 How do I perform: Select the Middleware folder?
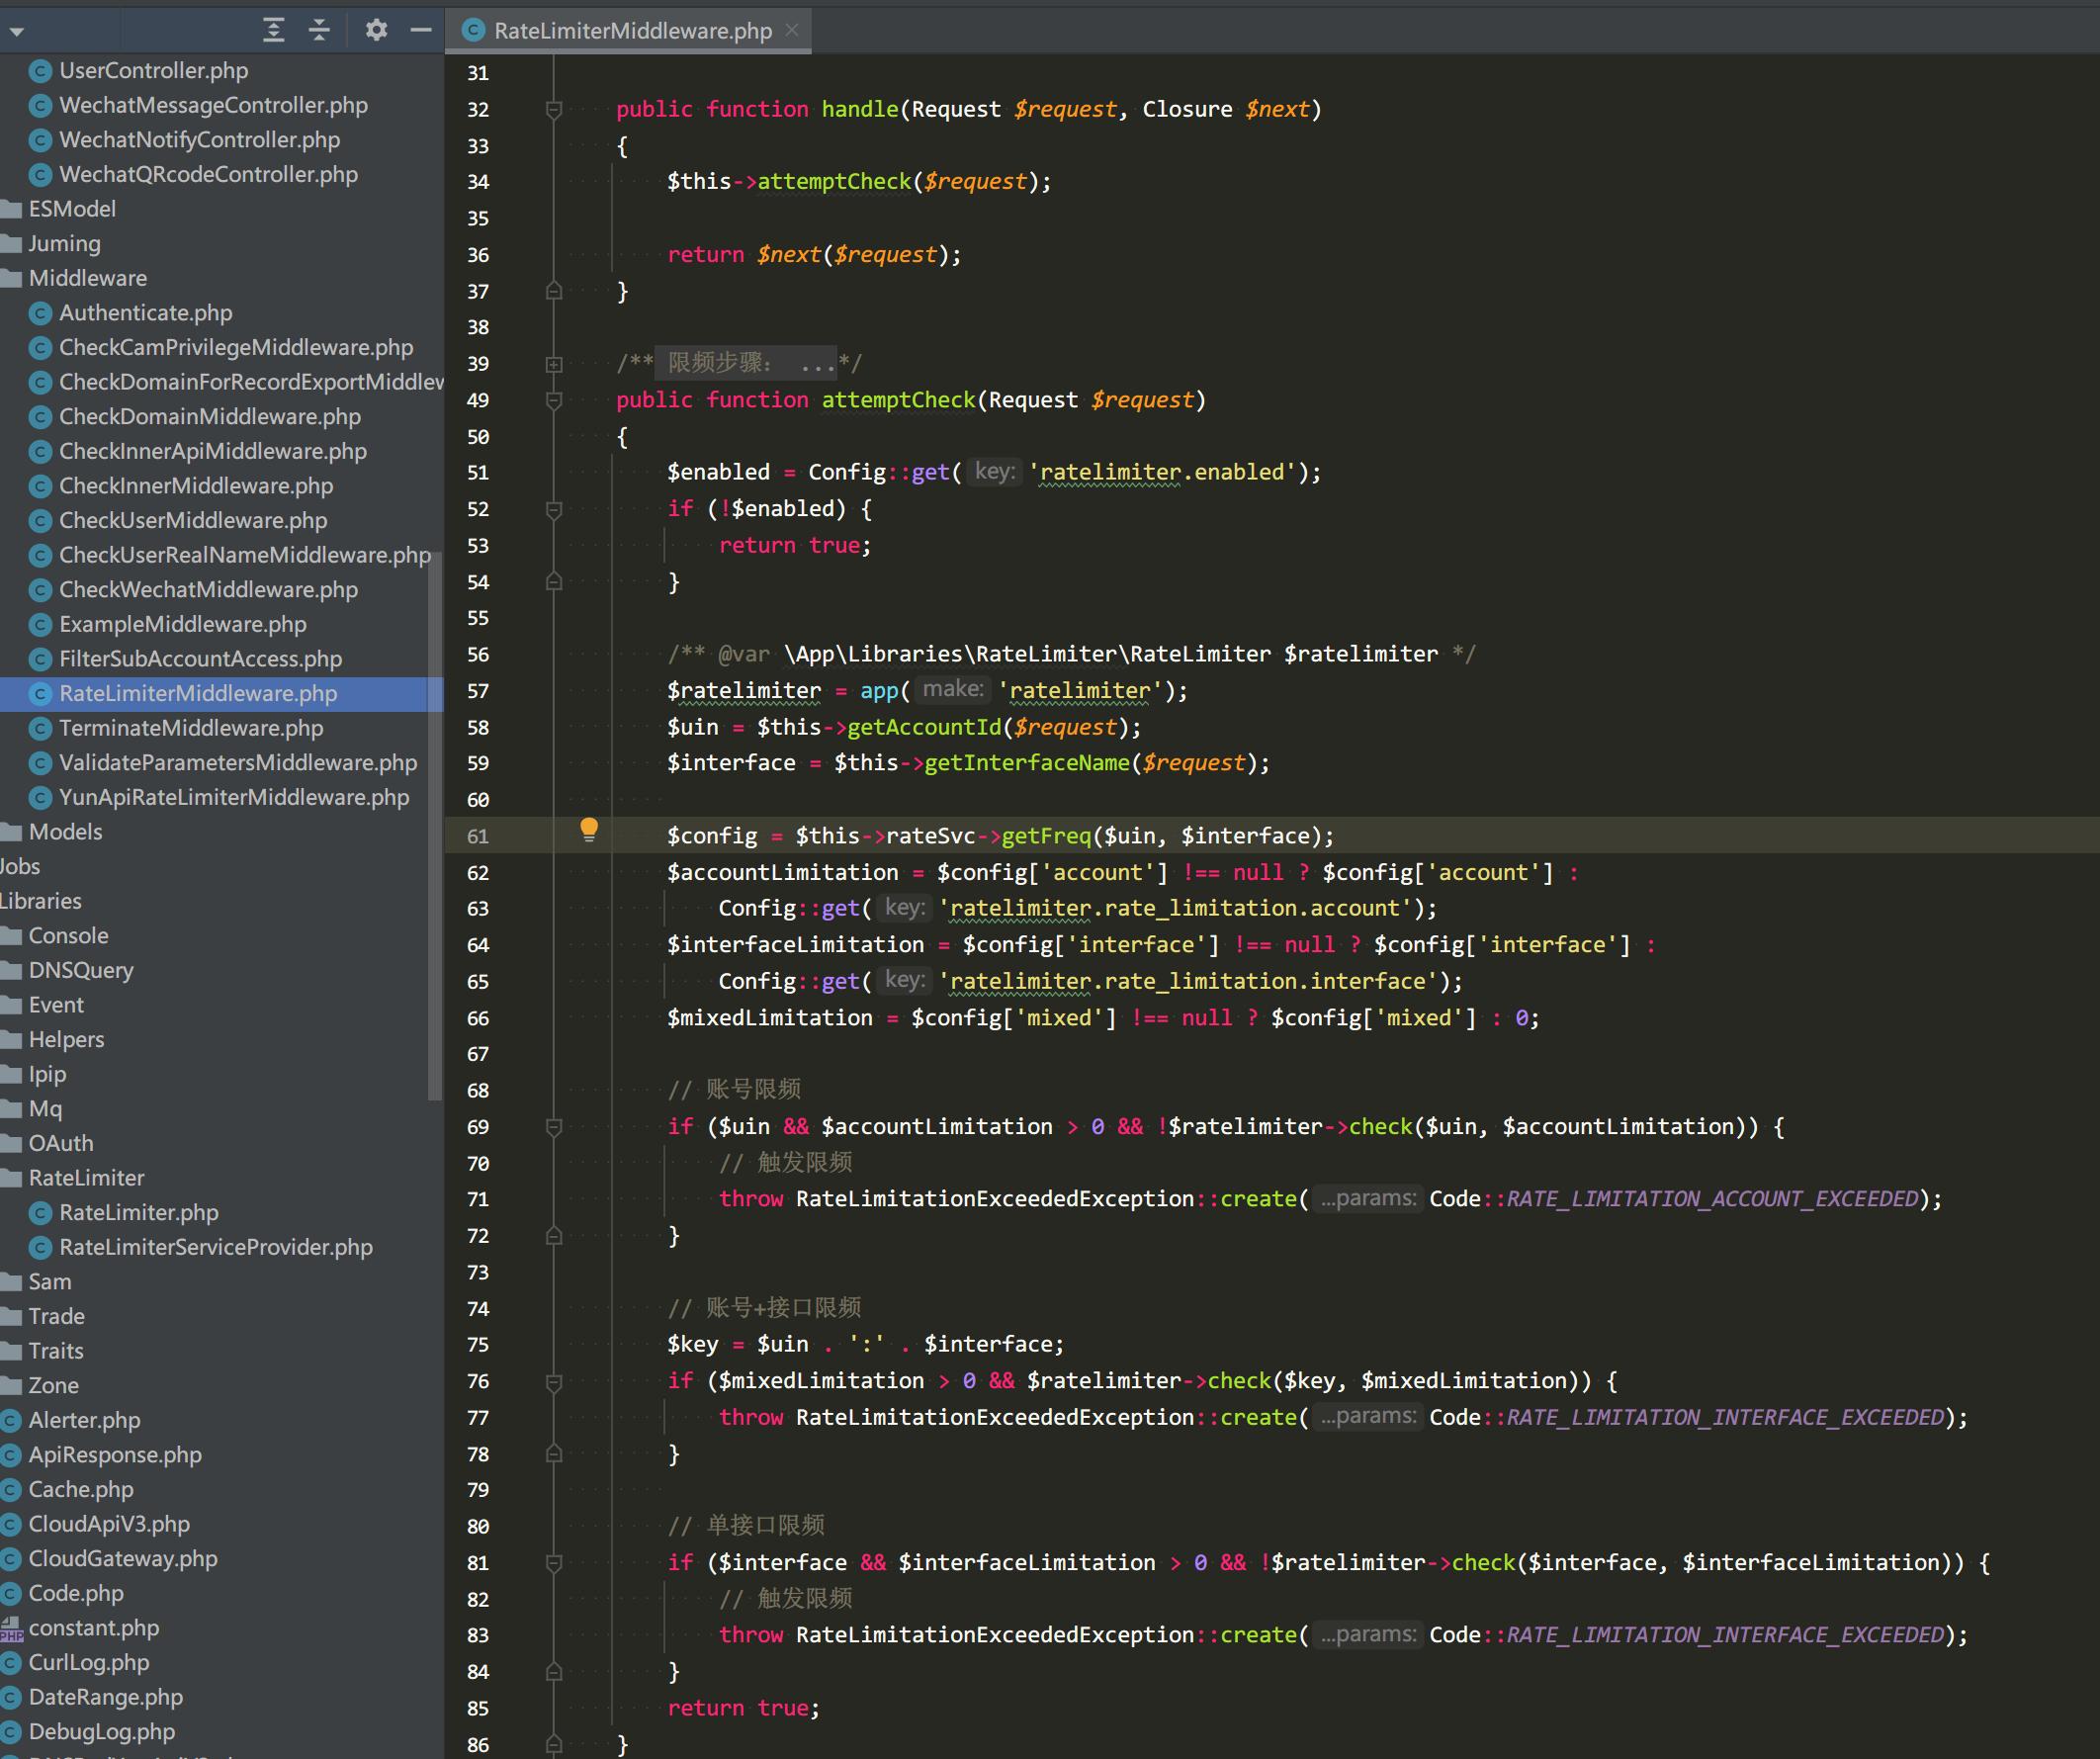coord(87,278)
